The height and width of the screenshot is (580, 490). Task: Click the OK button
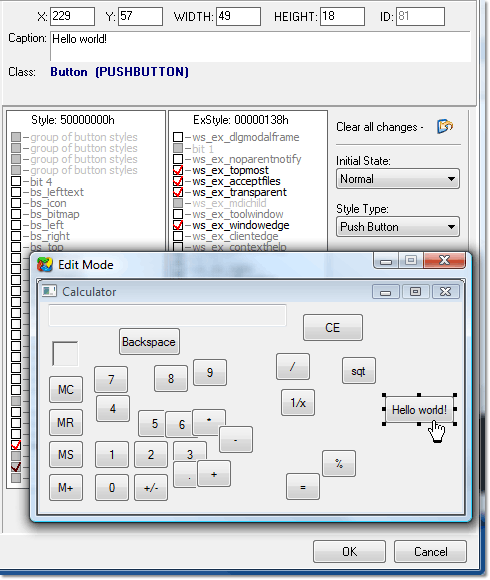(349, 552)
